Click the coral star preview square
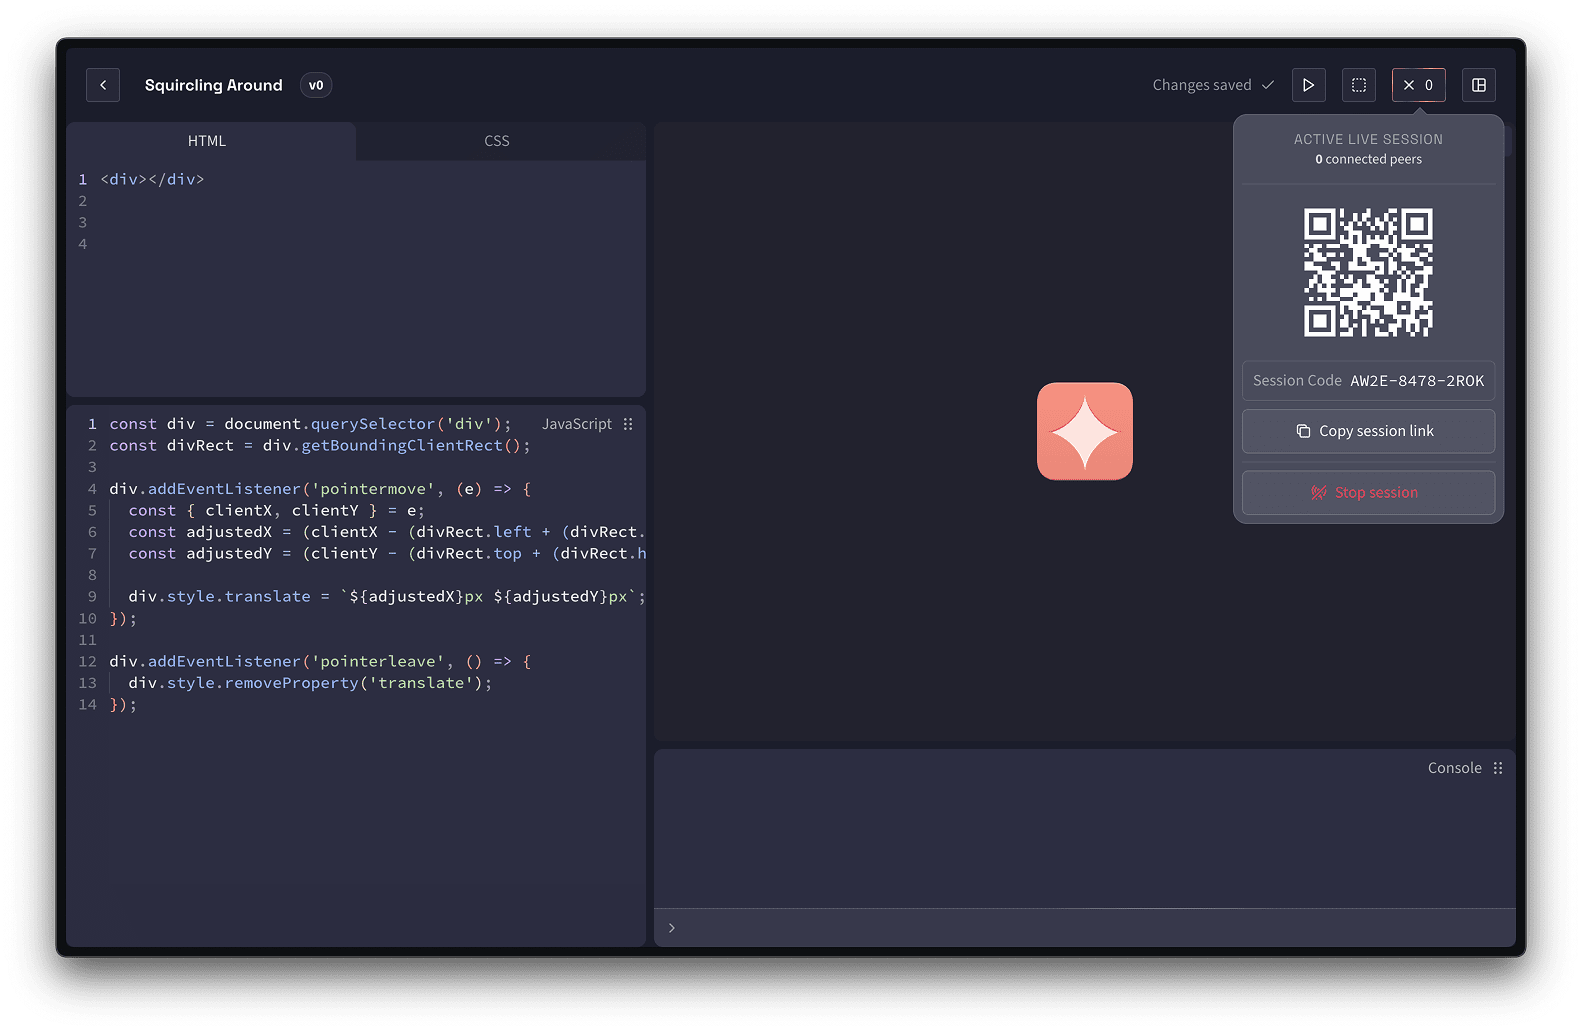 click(1084, 431)
